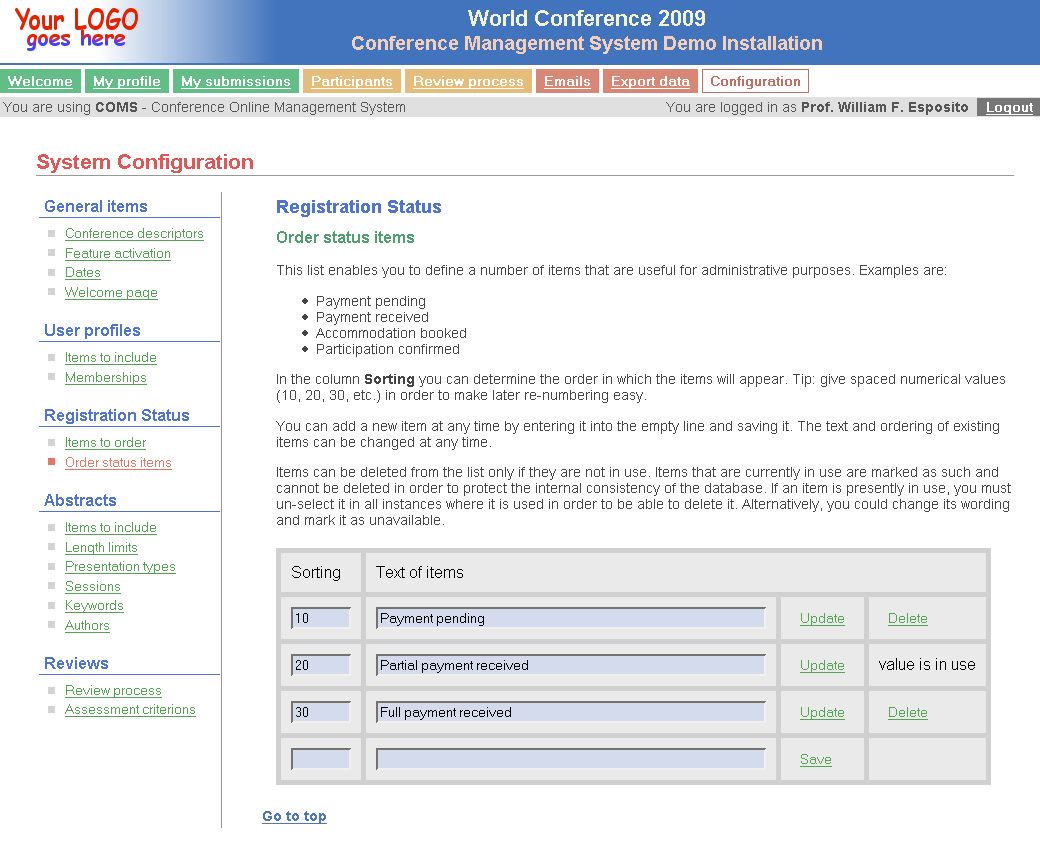Open the Sessions link
This screenshot has width=1040, height=858.
tap(93, 586)
